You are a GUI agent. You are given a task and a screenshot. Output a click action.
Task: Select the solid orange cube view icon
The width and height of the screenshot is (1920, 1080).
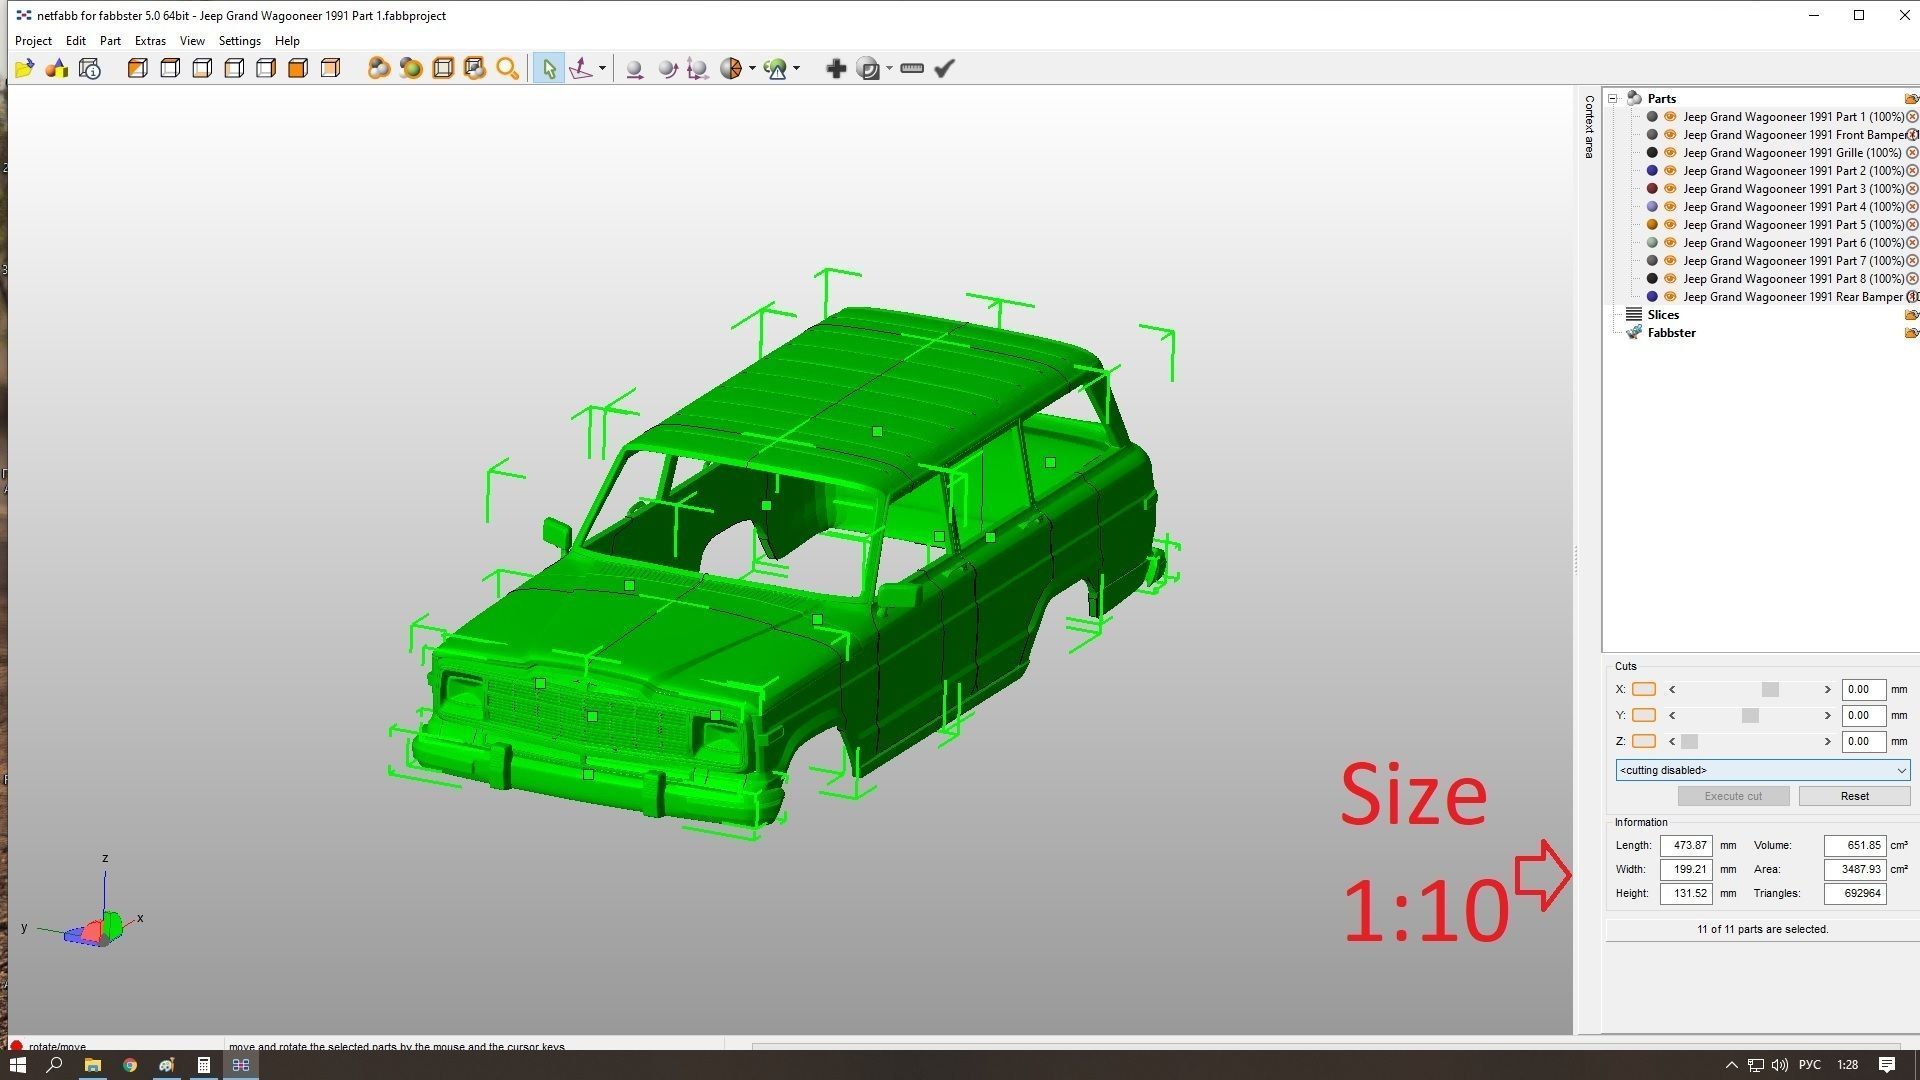[x=298, y=68]
